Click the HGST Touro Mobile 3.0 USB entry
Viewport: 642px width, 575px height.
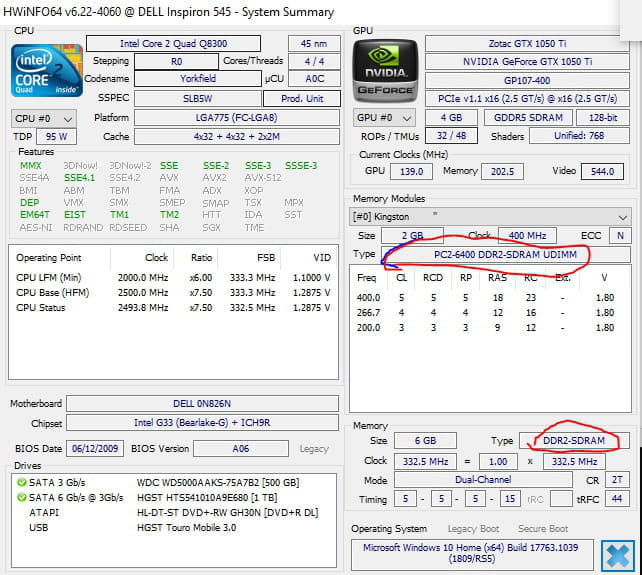[x=186, y=527]
